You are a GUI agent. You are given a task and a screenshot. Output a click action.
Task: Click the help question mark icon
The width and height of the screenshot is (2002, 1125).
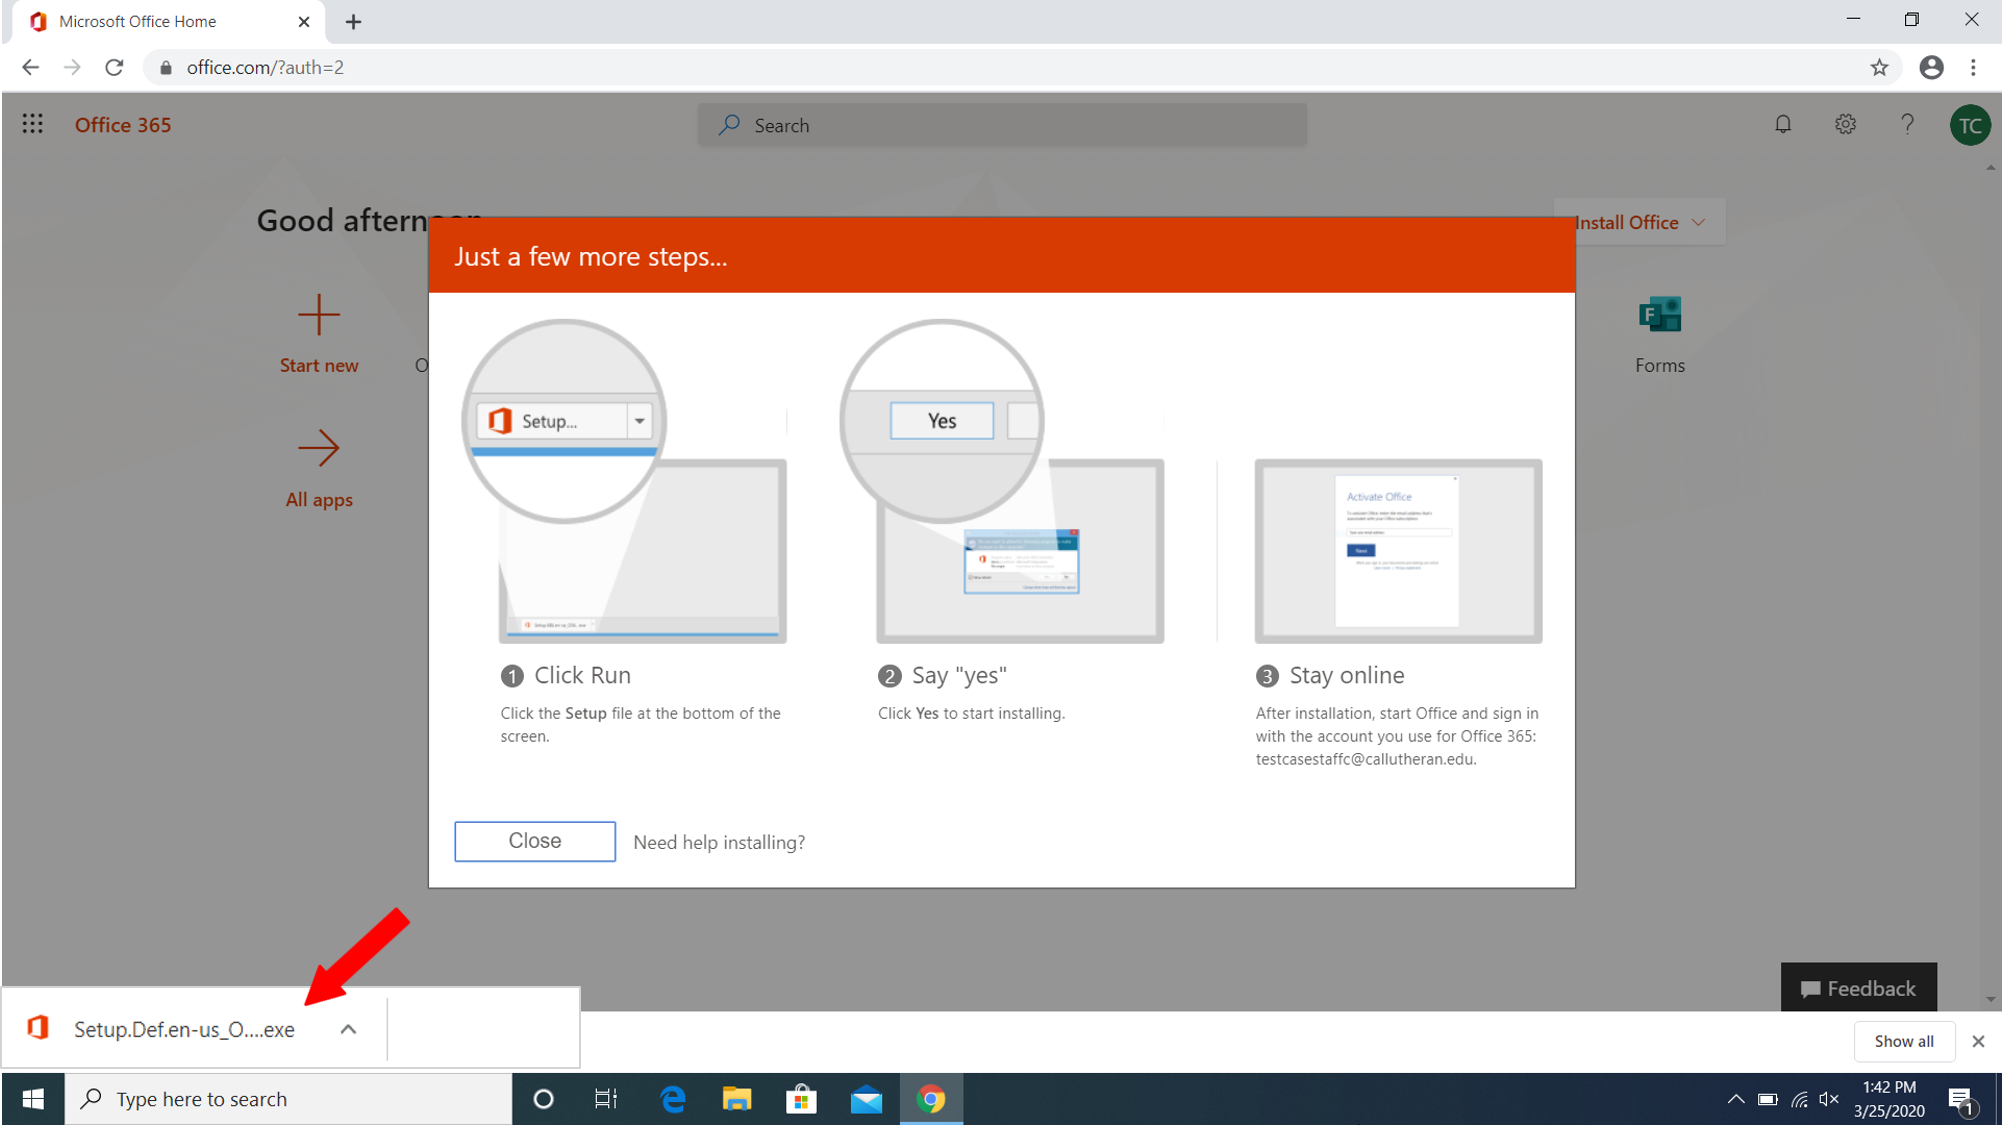(1907, 124)
